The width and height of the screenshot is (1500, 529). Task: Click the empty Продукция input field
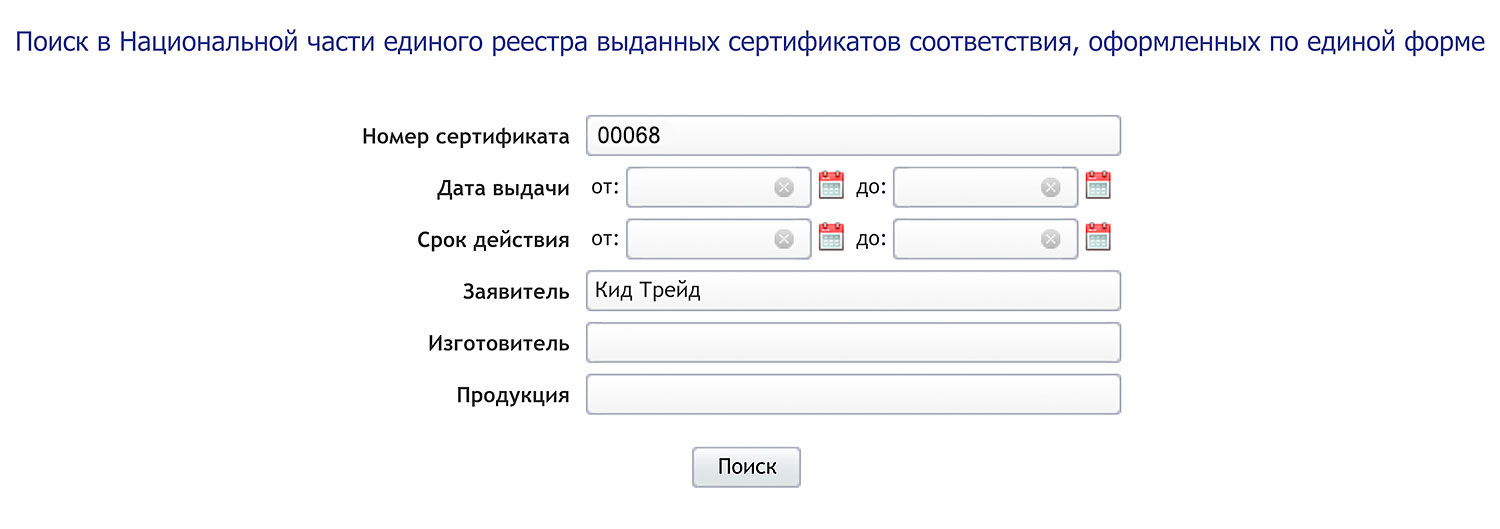(852, 395)
